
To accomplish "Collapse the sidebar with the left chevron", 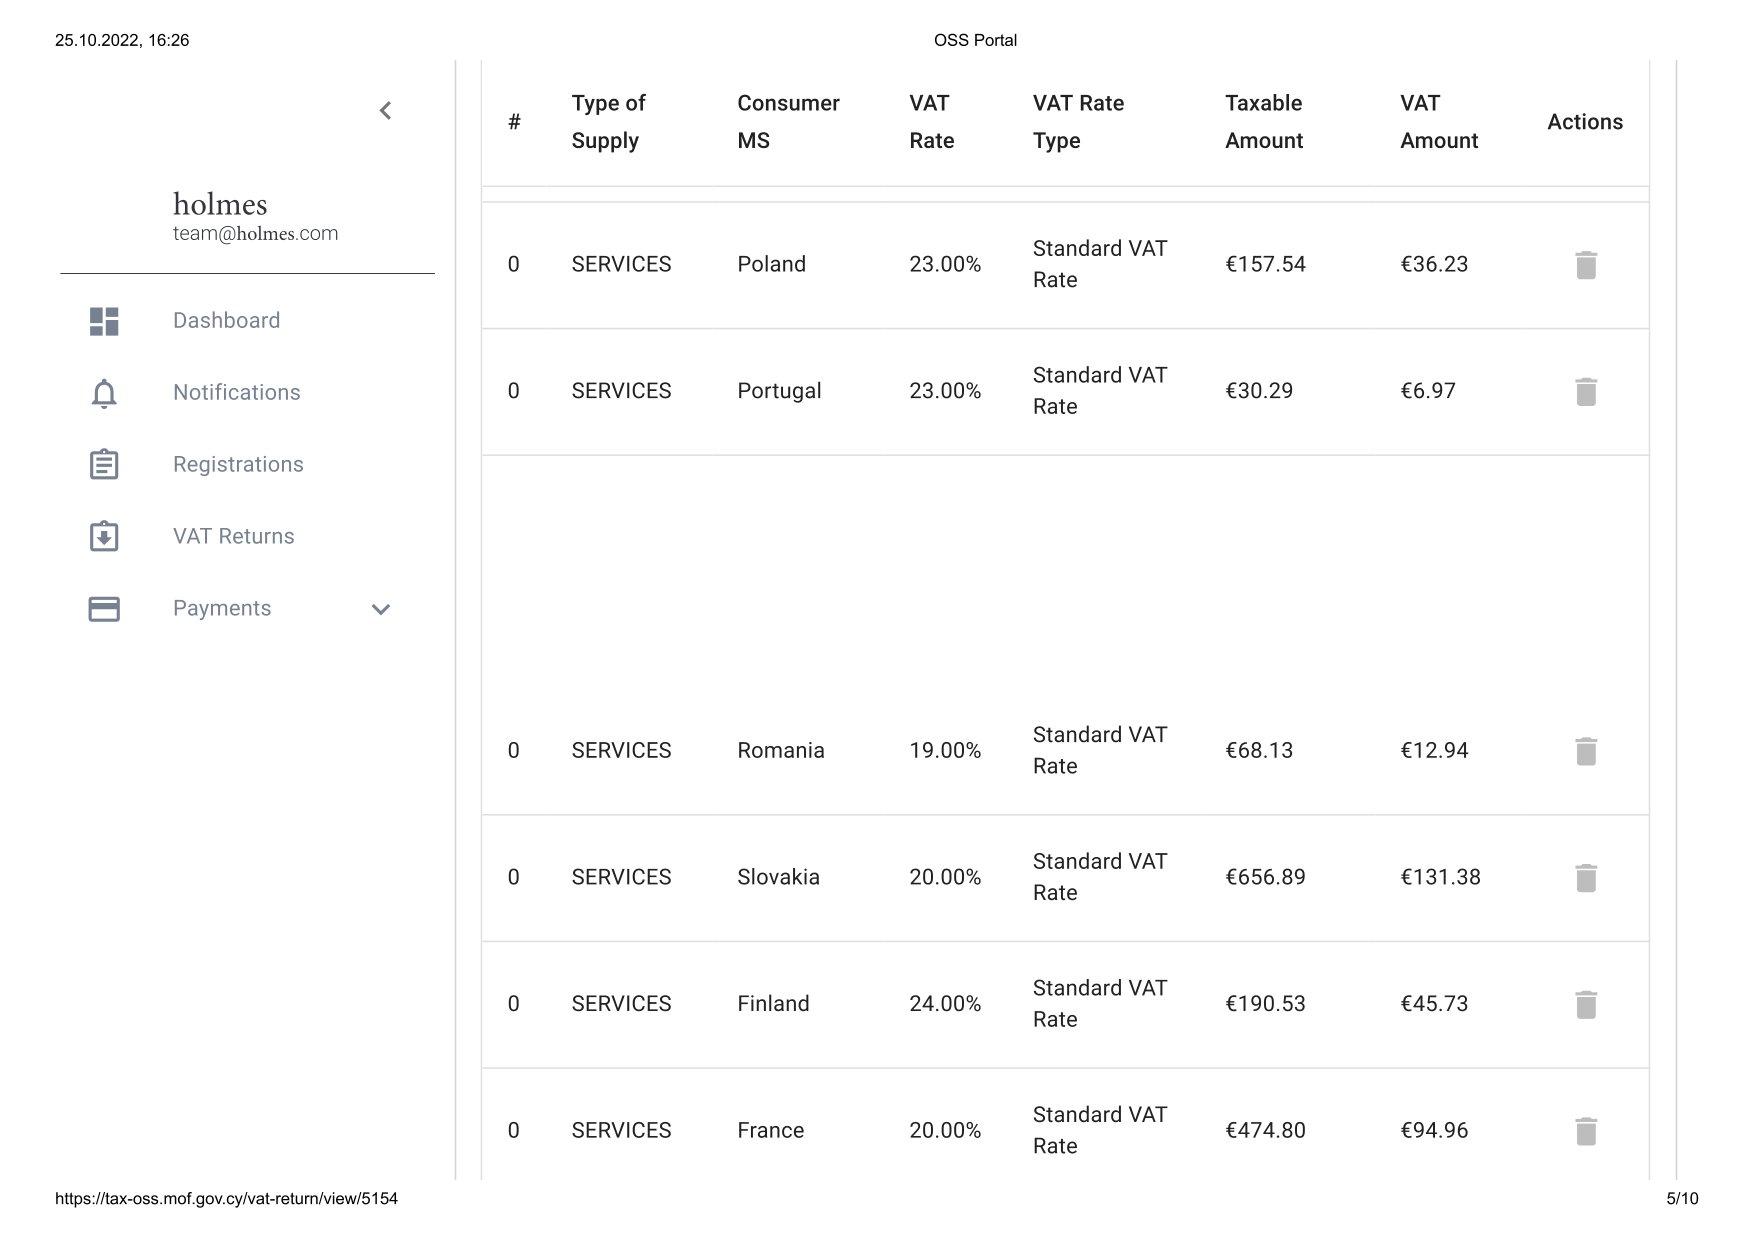I will pyautogui.click(x=385, y=111).
